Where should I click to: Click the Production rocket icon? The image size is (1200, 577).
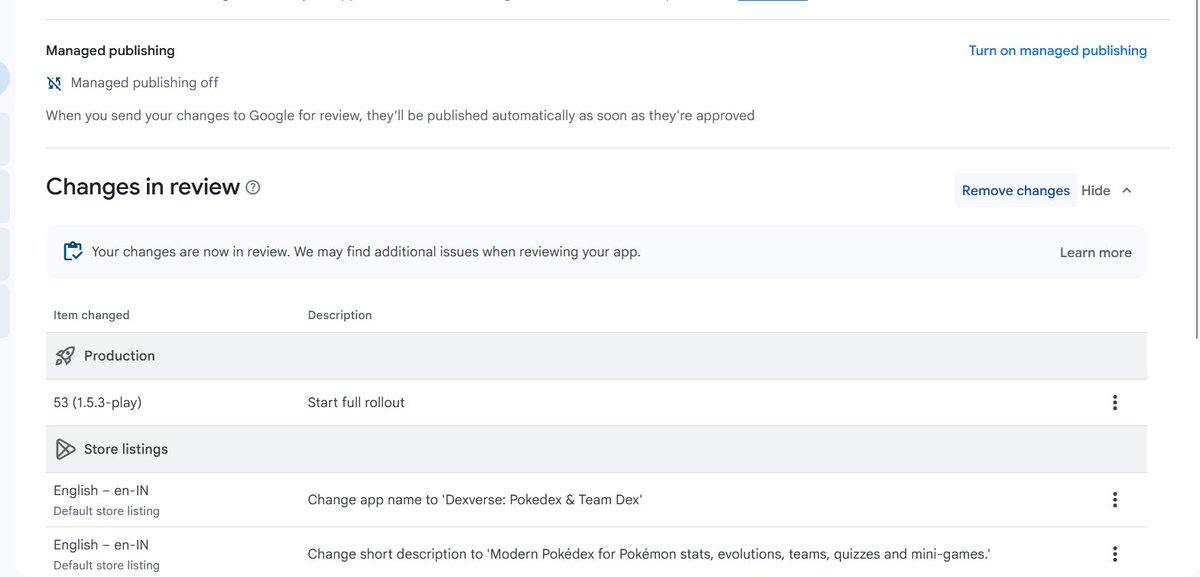click(x=65, y=356)
